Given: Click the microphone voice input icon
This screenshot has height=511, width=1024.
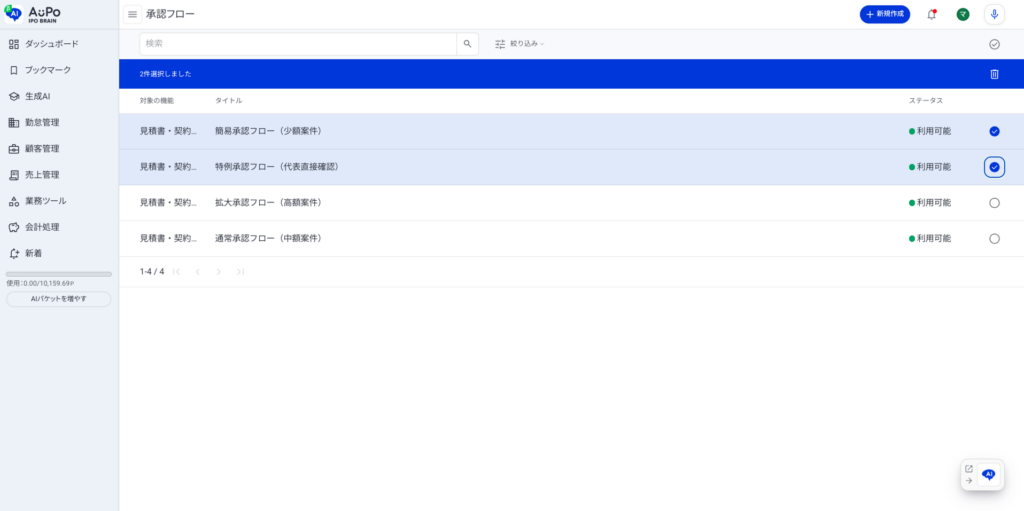Looking at the screenshot, I should (x=994, y=14).
